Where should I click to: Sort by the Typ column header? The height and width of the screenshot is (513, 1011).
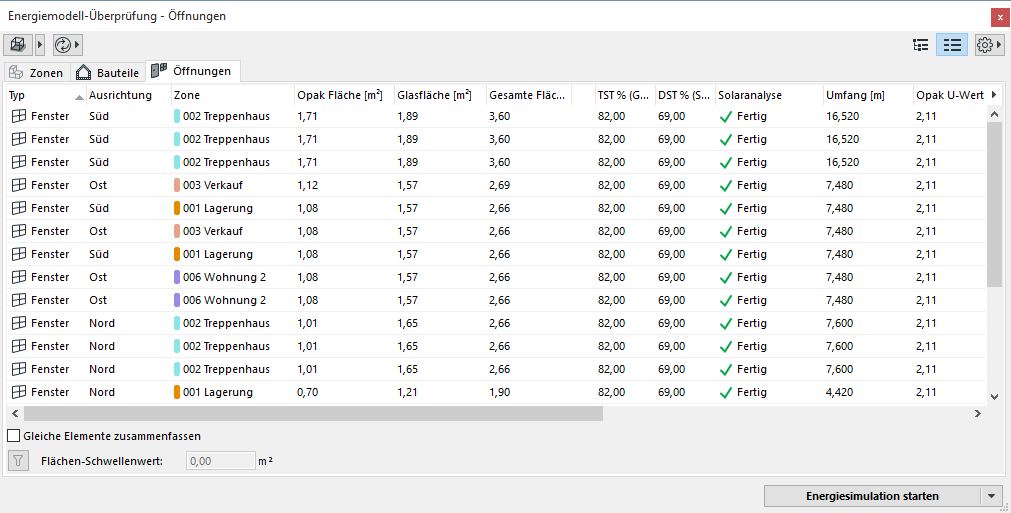click(40, 95)
